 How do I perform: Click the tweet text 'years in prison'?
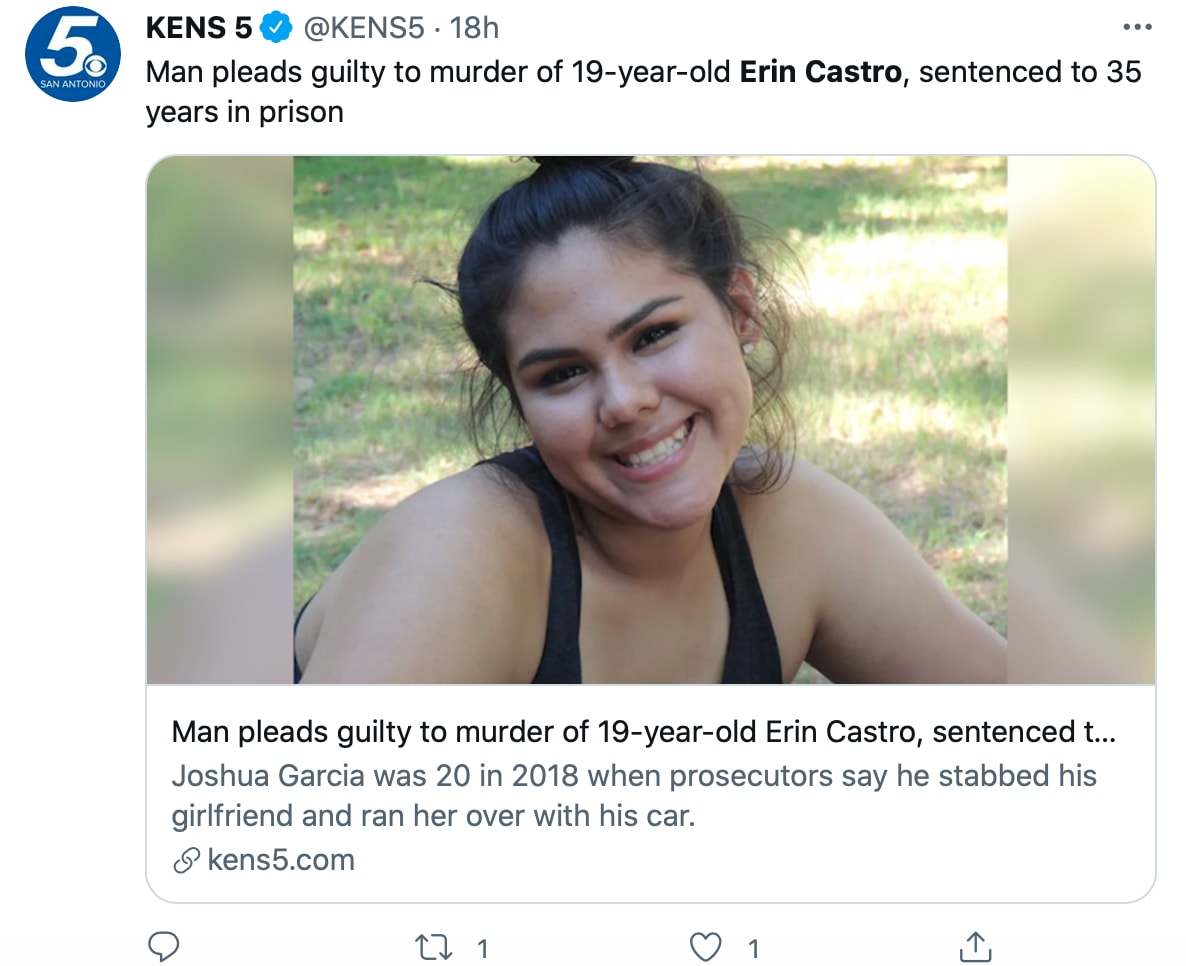(x=244, y=112)
